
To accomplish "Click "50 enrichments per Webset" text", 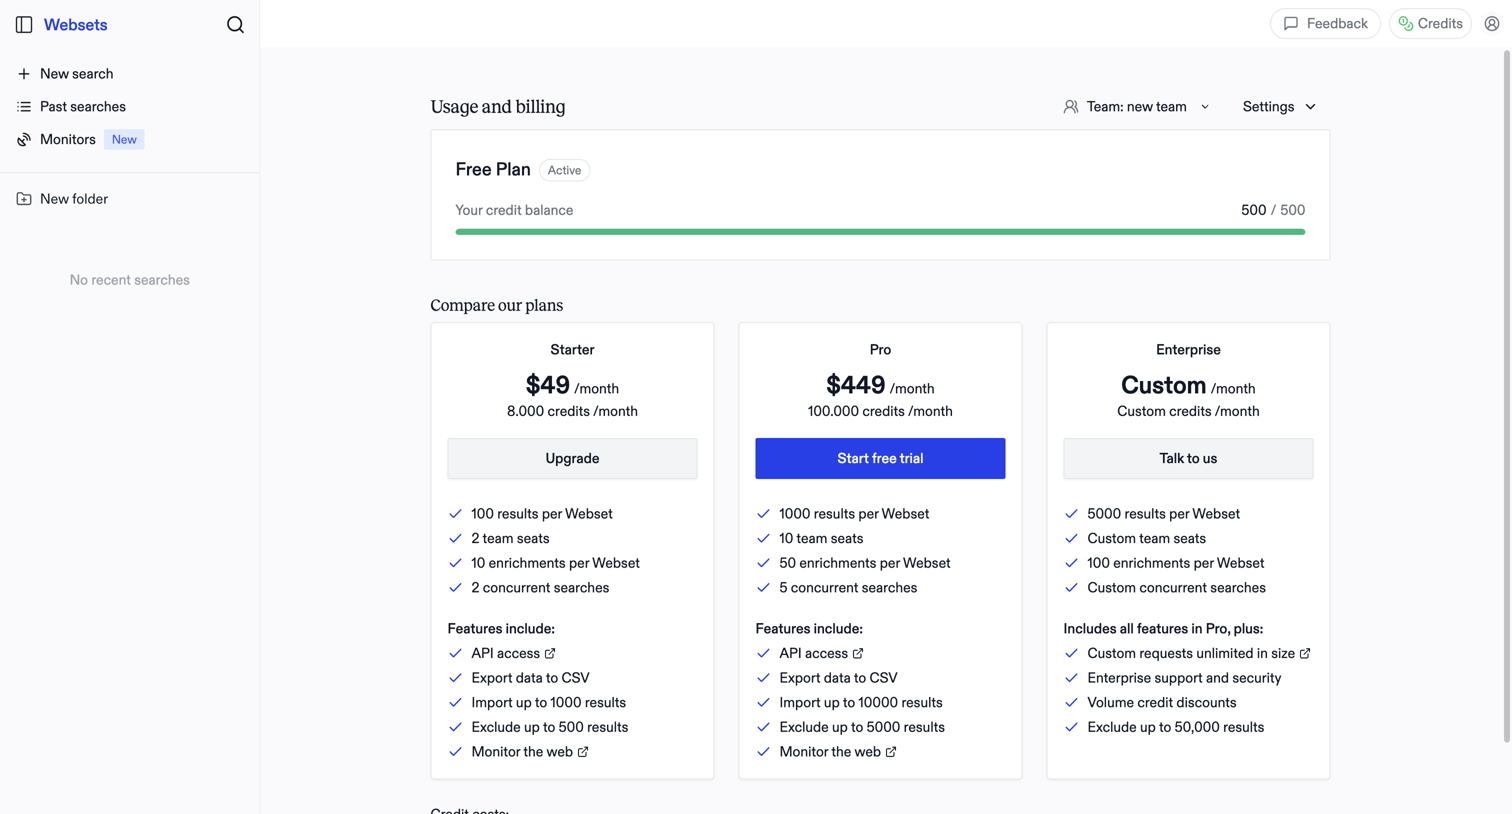I will click(x=865, y=563).
